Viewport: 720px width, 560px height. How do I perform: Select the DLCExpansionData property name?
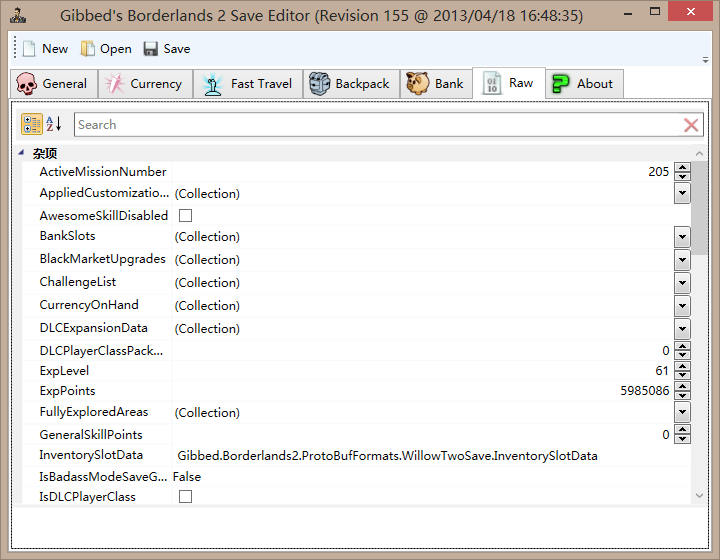click(93, 328)
